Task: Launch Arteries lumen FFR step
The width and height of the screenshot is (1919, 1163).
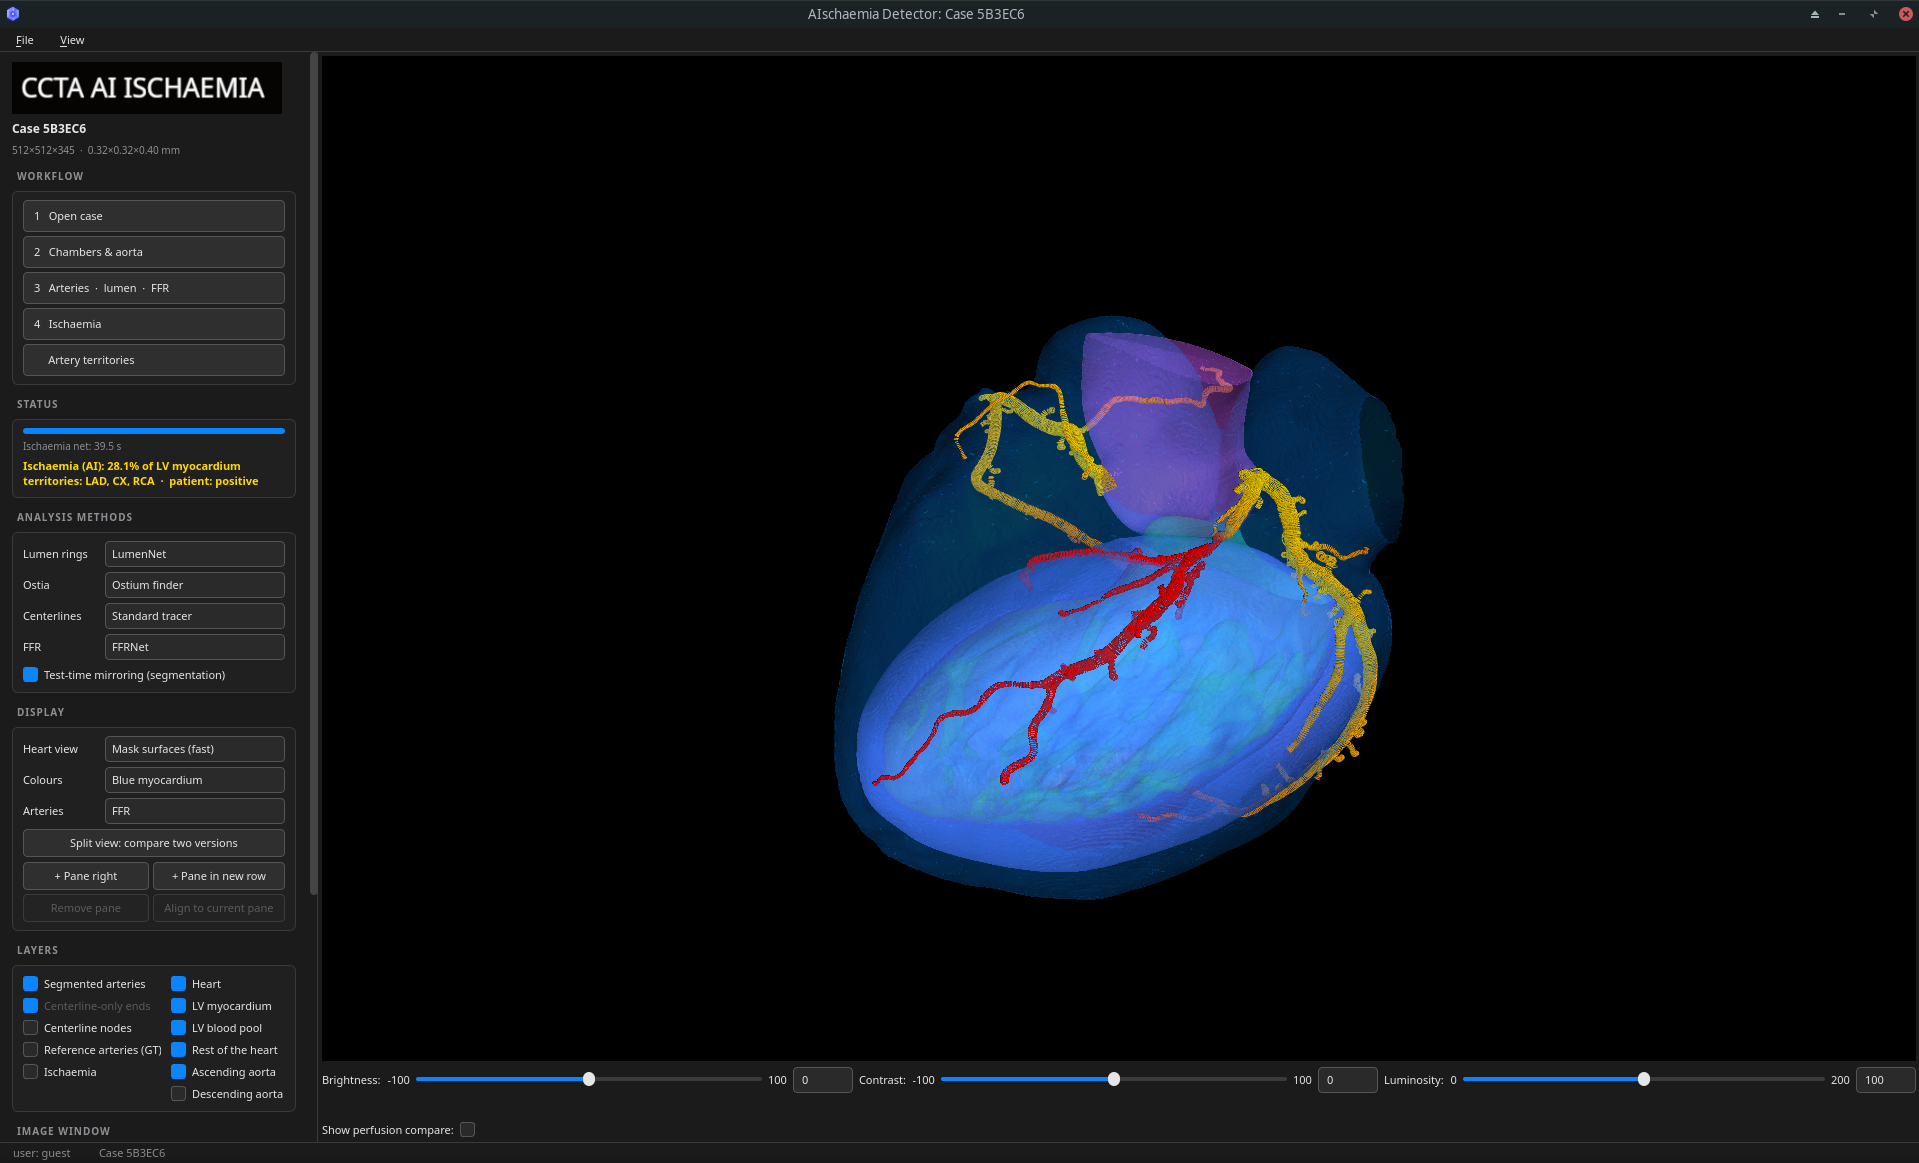Action: click(x=154, y=288)
